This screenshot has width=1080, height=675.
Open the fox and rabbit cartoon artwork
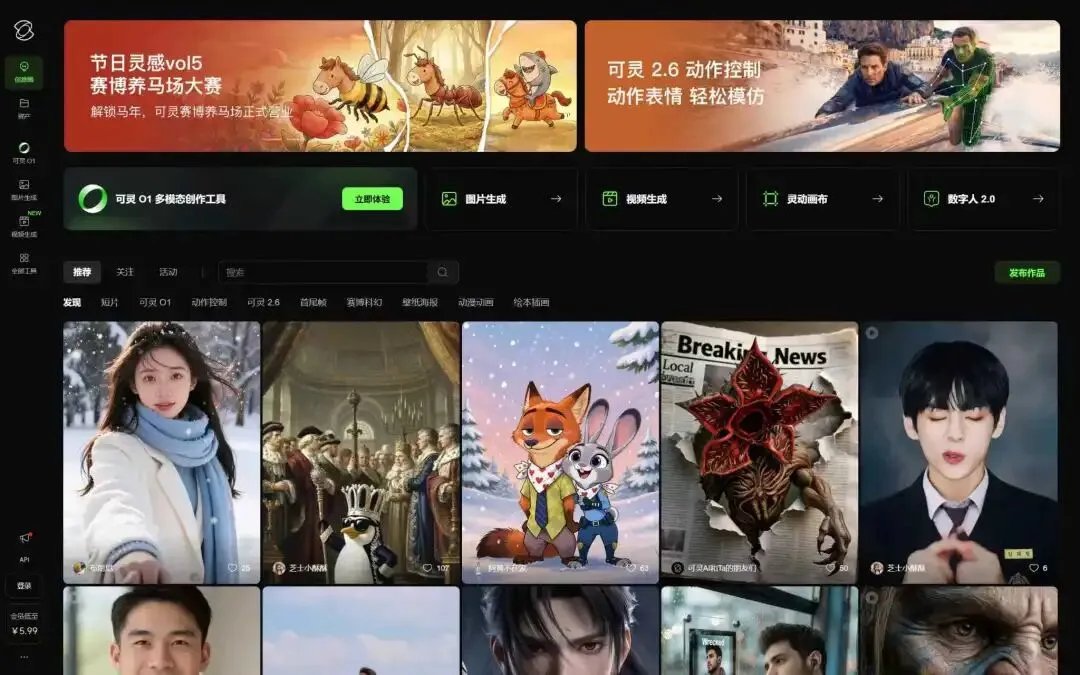coord(561,452)
